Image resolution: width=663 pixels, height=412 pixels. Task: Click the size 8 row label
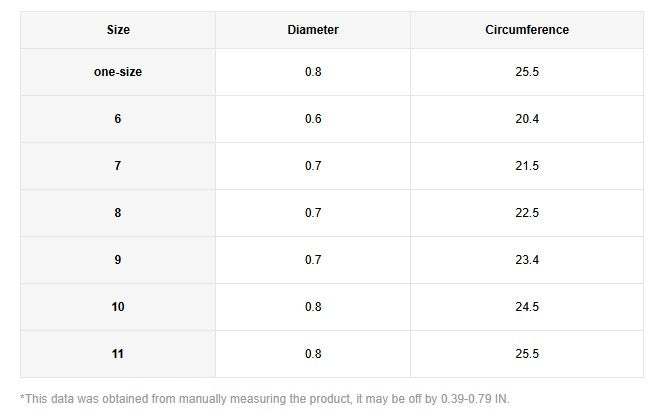118,213
